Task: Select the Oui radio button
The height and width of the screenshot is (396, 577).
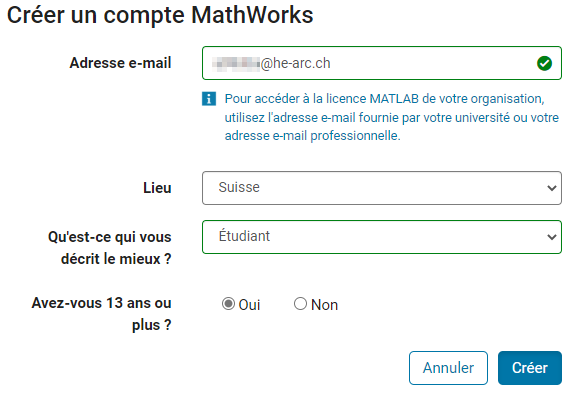Action: tap(228, 304)
